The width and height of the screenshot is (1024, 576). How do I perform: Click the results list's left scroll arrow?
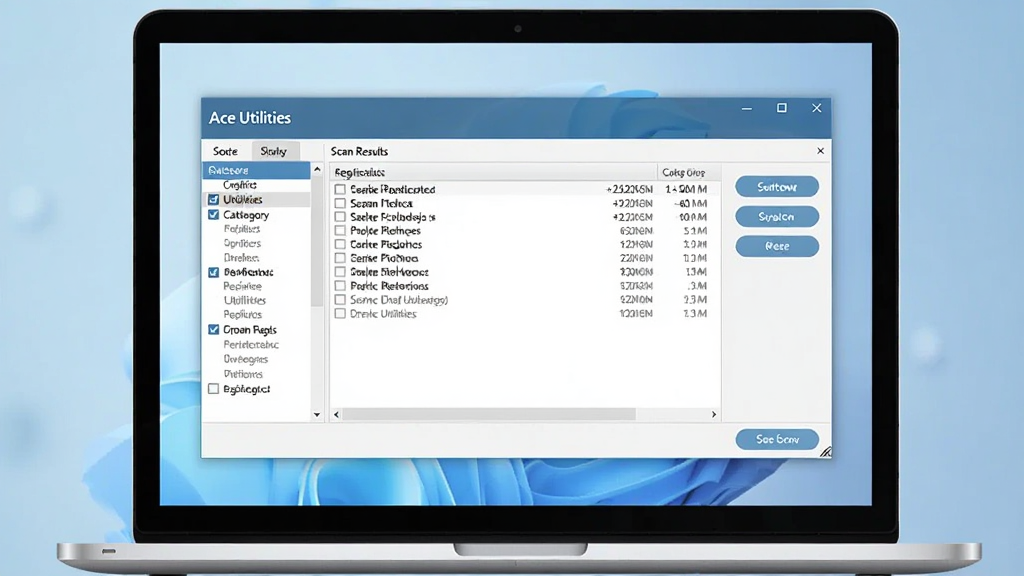point(336,415)
